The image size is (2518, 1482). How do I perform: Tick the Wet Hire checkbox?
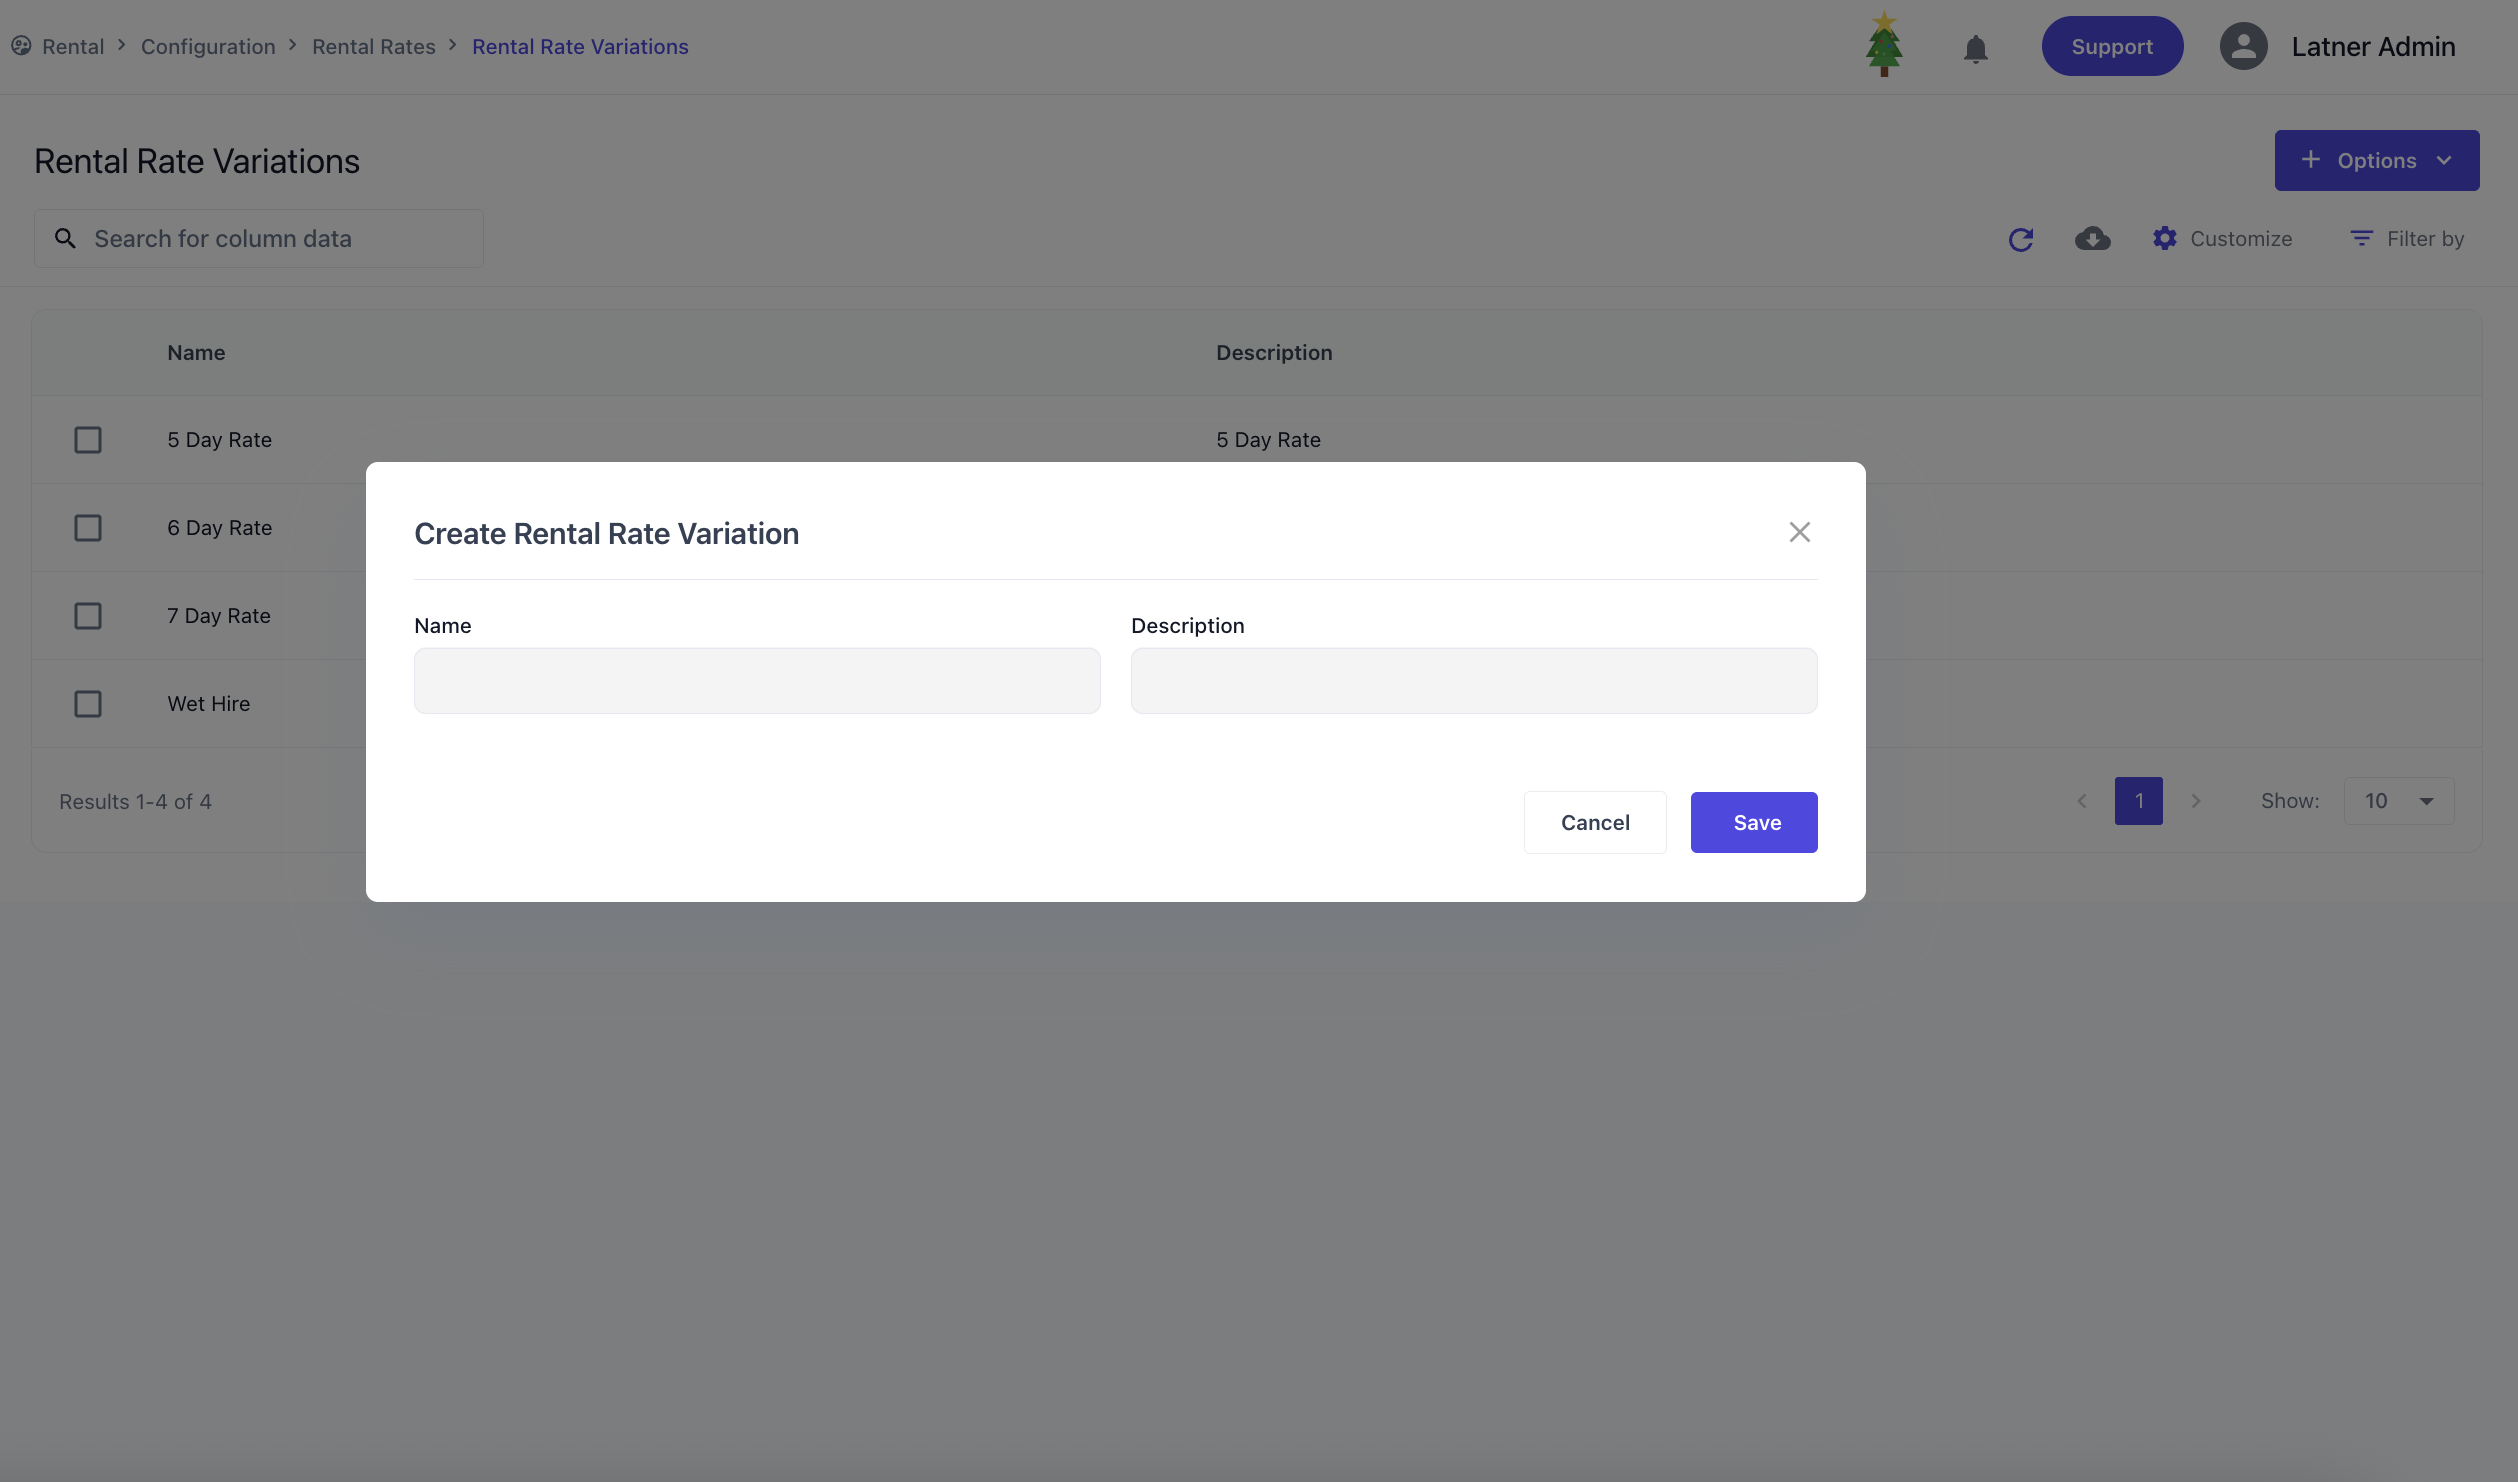click(88, 704)
